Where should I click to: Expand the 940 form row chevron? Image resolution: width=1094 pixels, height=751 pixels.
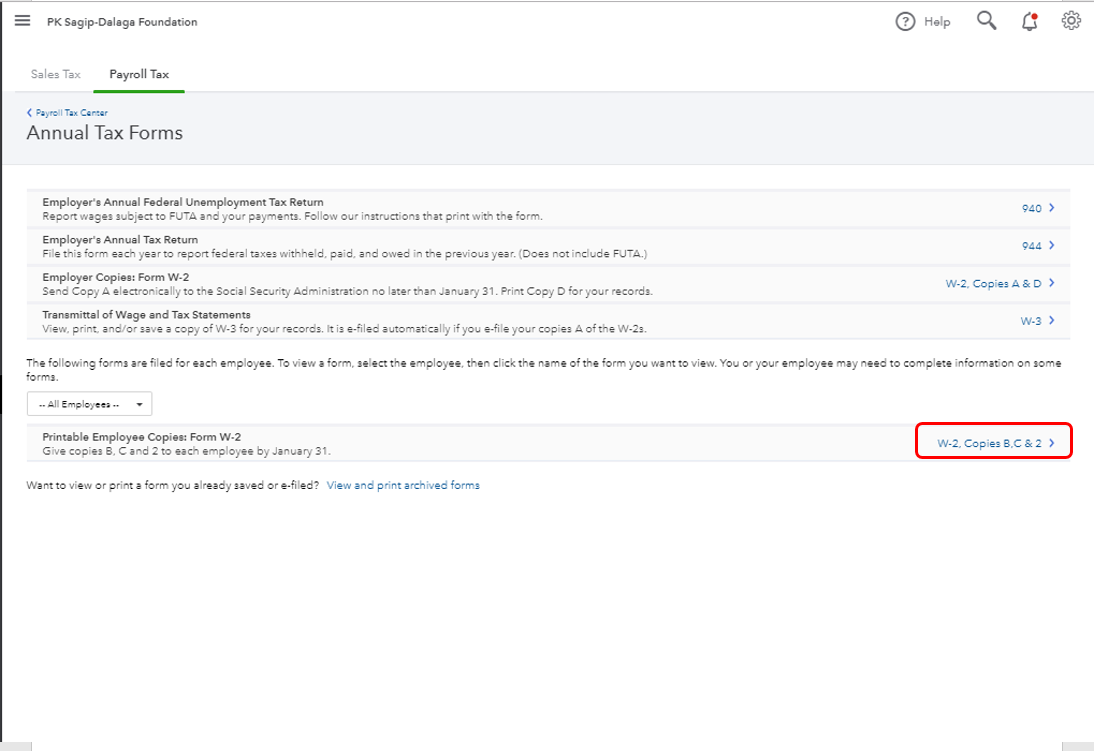(x=1054, y=208)
